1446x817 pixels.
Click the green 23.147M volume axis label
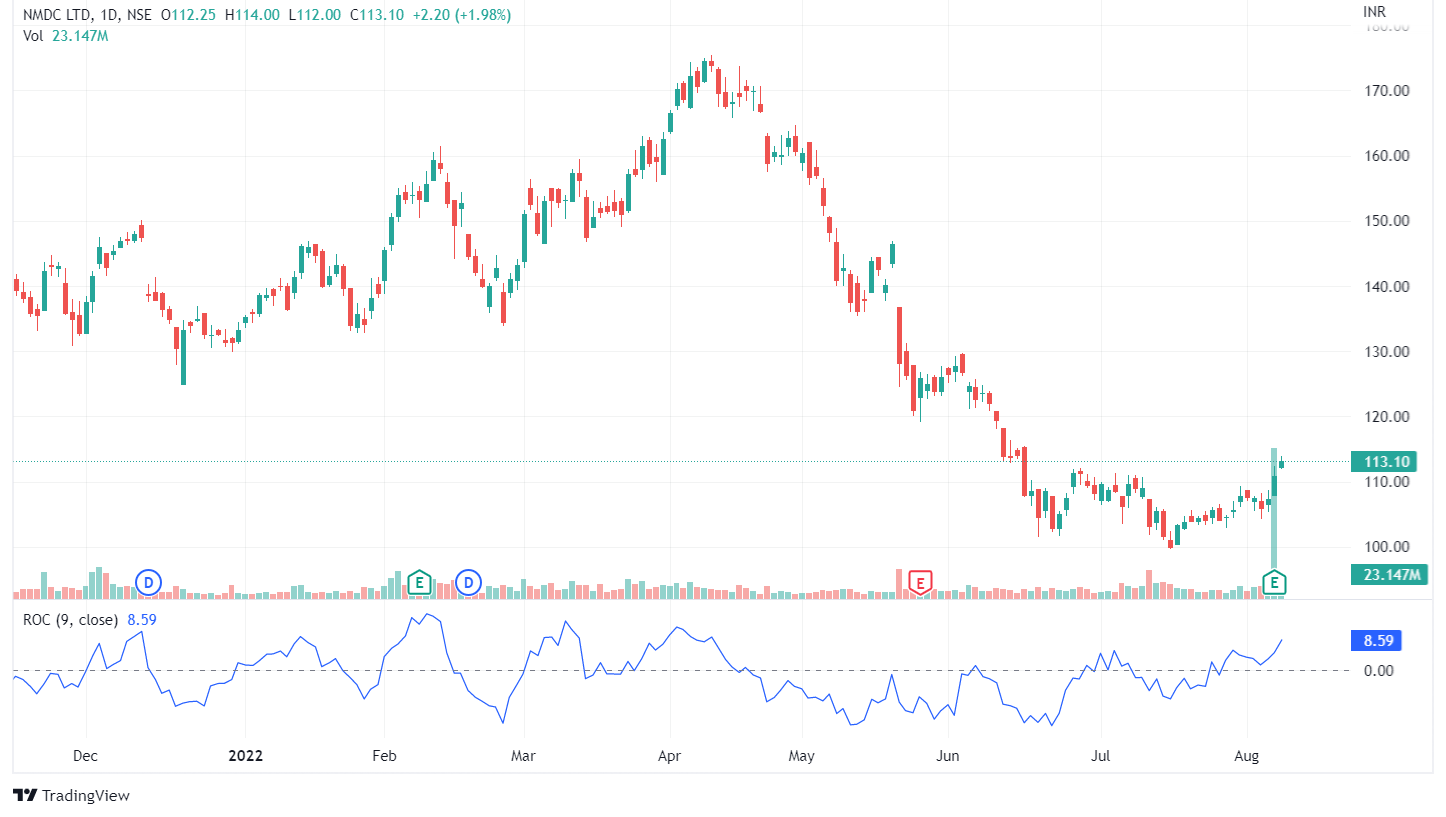pyautogui.click(x=1387, y=575)
